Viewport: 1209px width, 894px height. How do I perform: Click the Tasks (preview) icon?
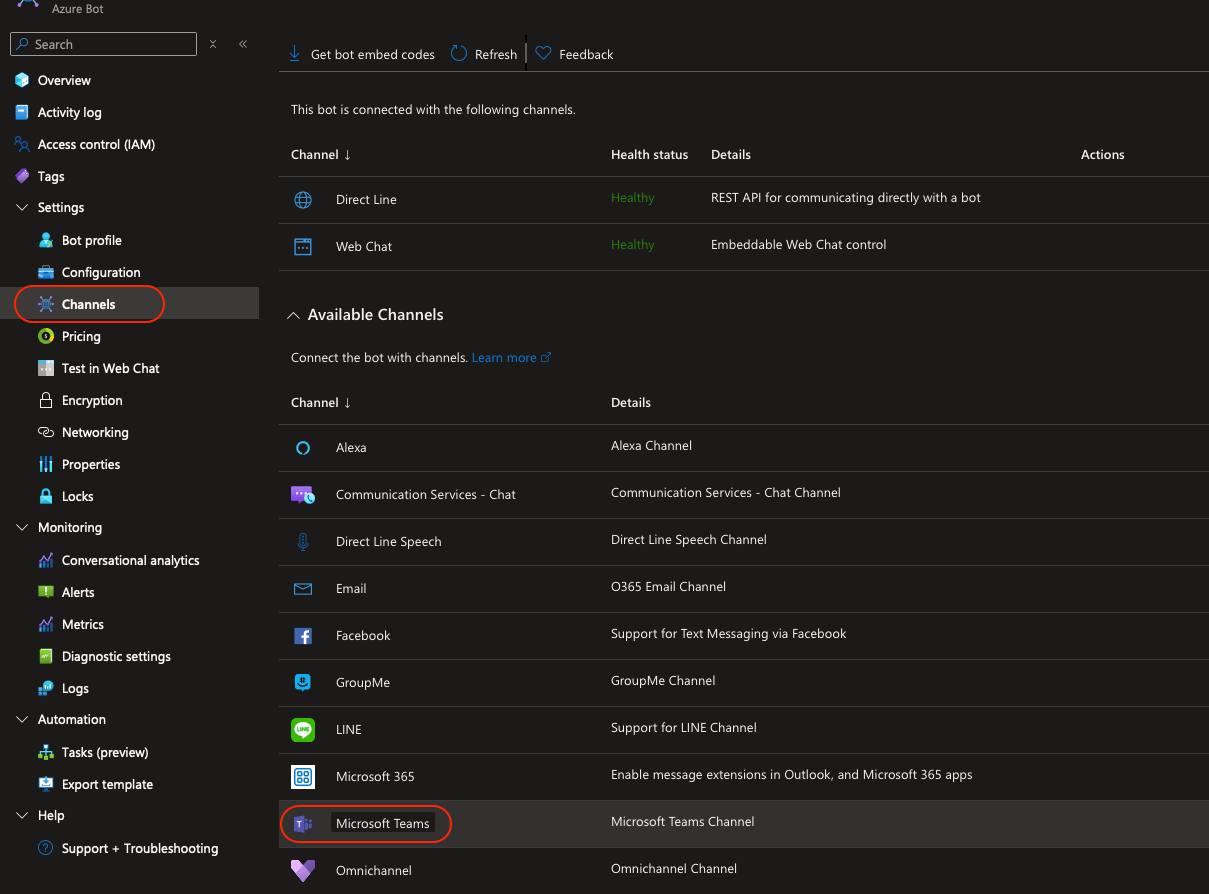pyautogui.click(x=46, y=752)
